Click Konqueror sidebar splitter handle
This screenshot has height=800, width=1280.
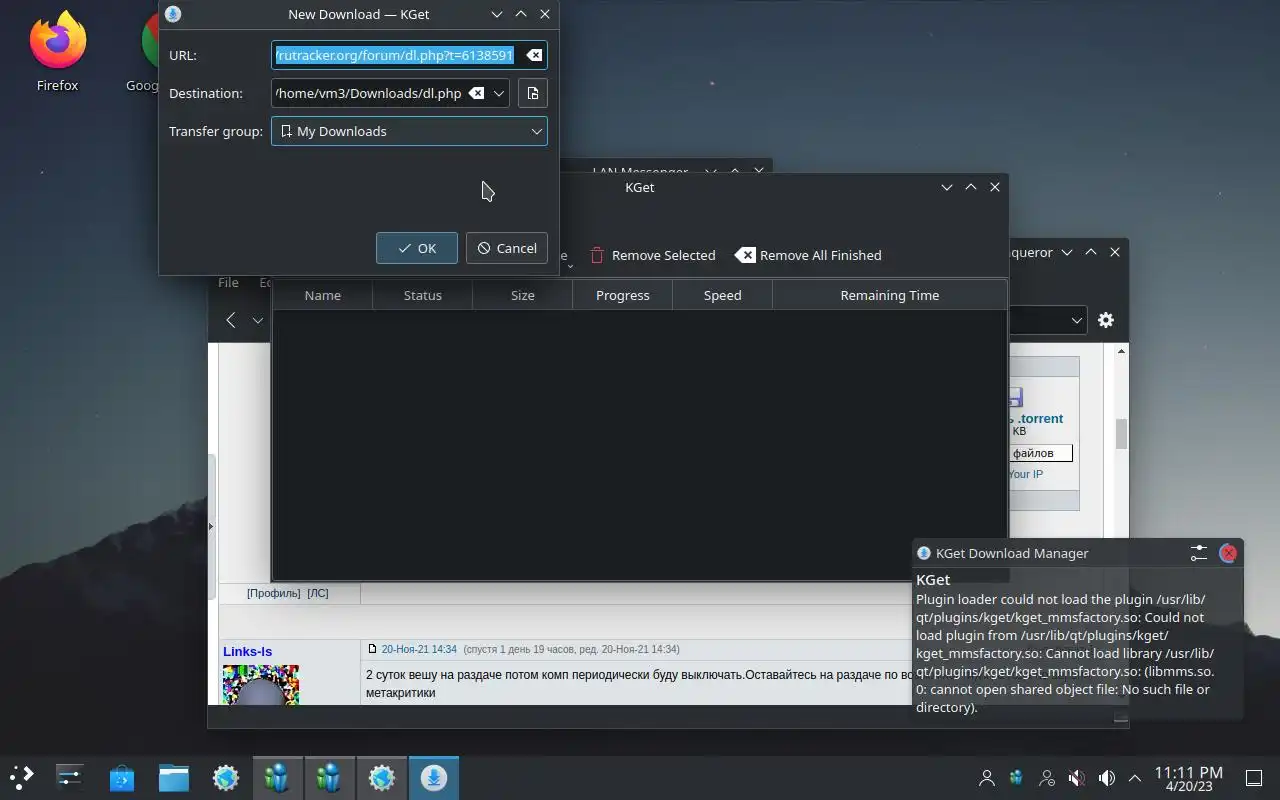pos(210,526)
